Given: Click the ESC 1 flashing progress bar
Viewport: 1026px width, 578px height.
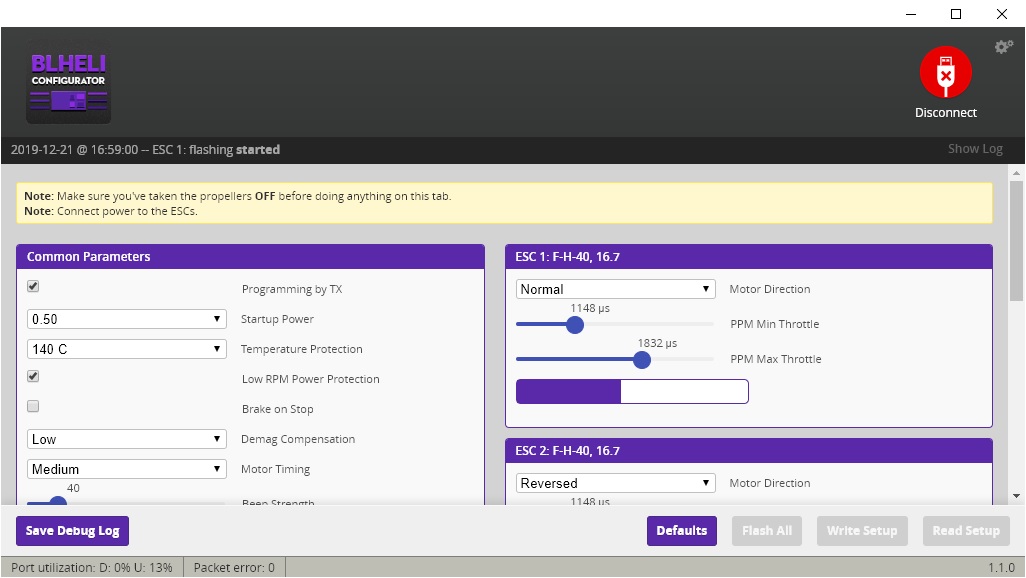Looking at the screenshot, I should click(632, 391).
